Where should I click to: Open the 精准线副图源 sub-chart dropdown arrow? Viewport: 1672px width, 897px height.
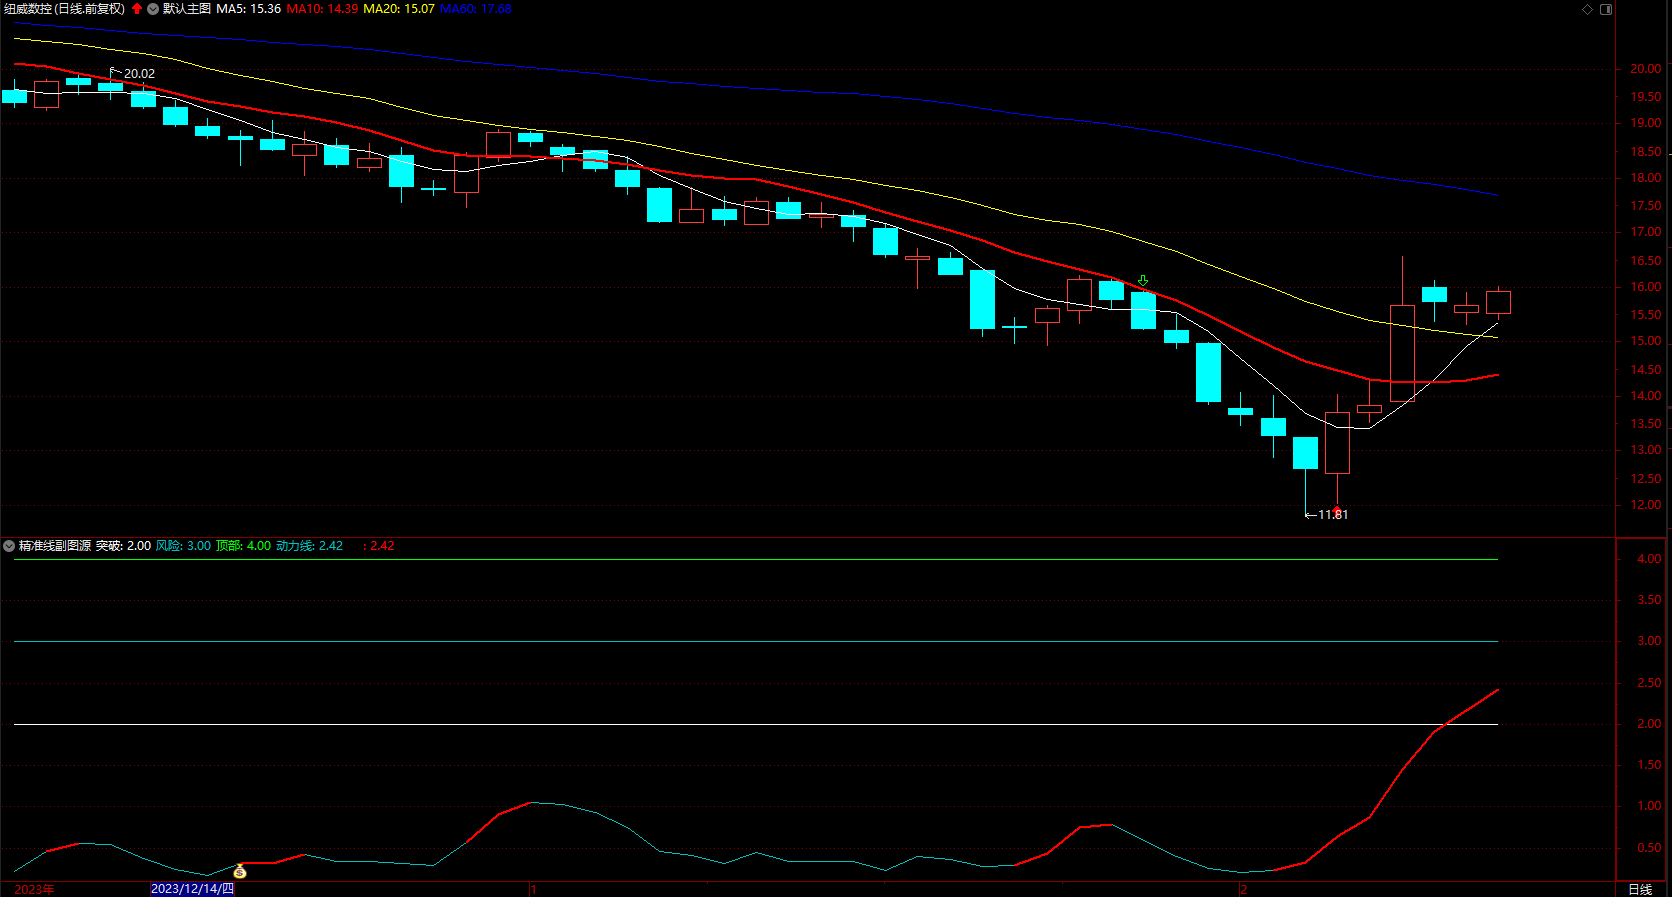coord(9,546)
